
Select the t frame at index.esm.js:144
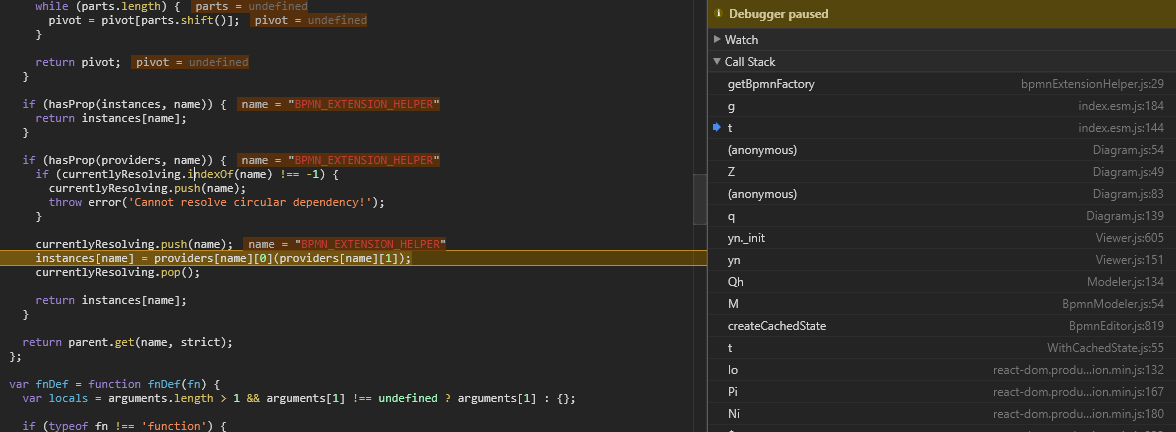pyautogui.click(x=941, y=128)
